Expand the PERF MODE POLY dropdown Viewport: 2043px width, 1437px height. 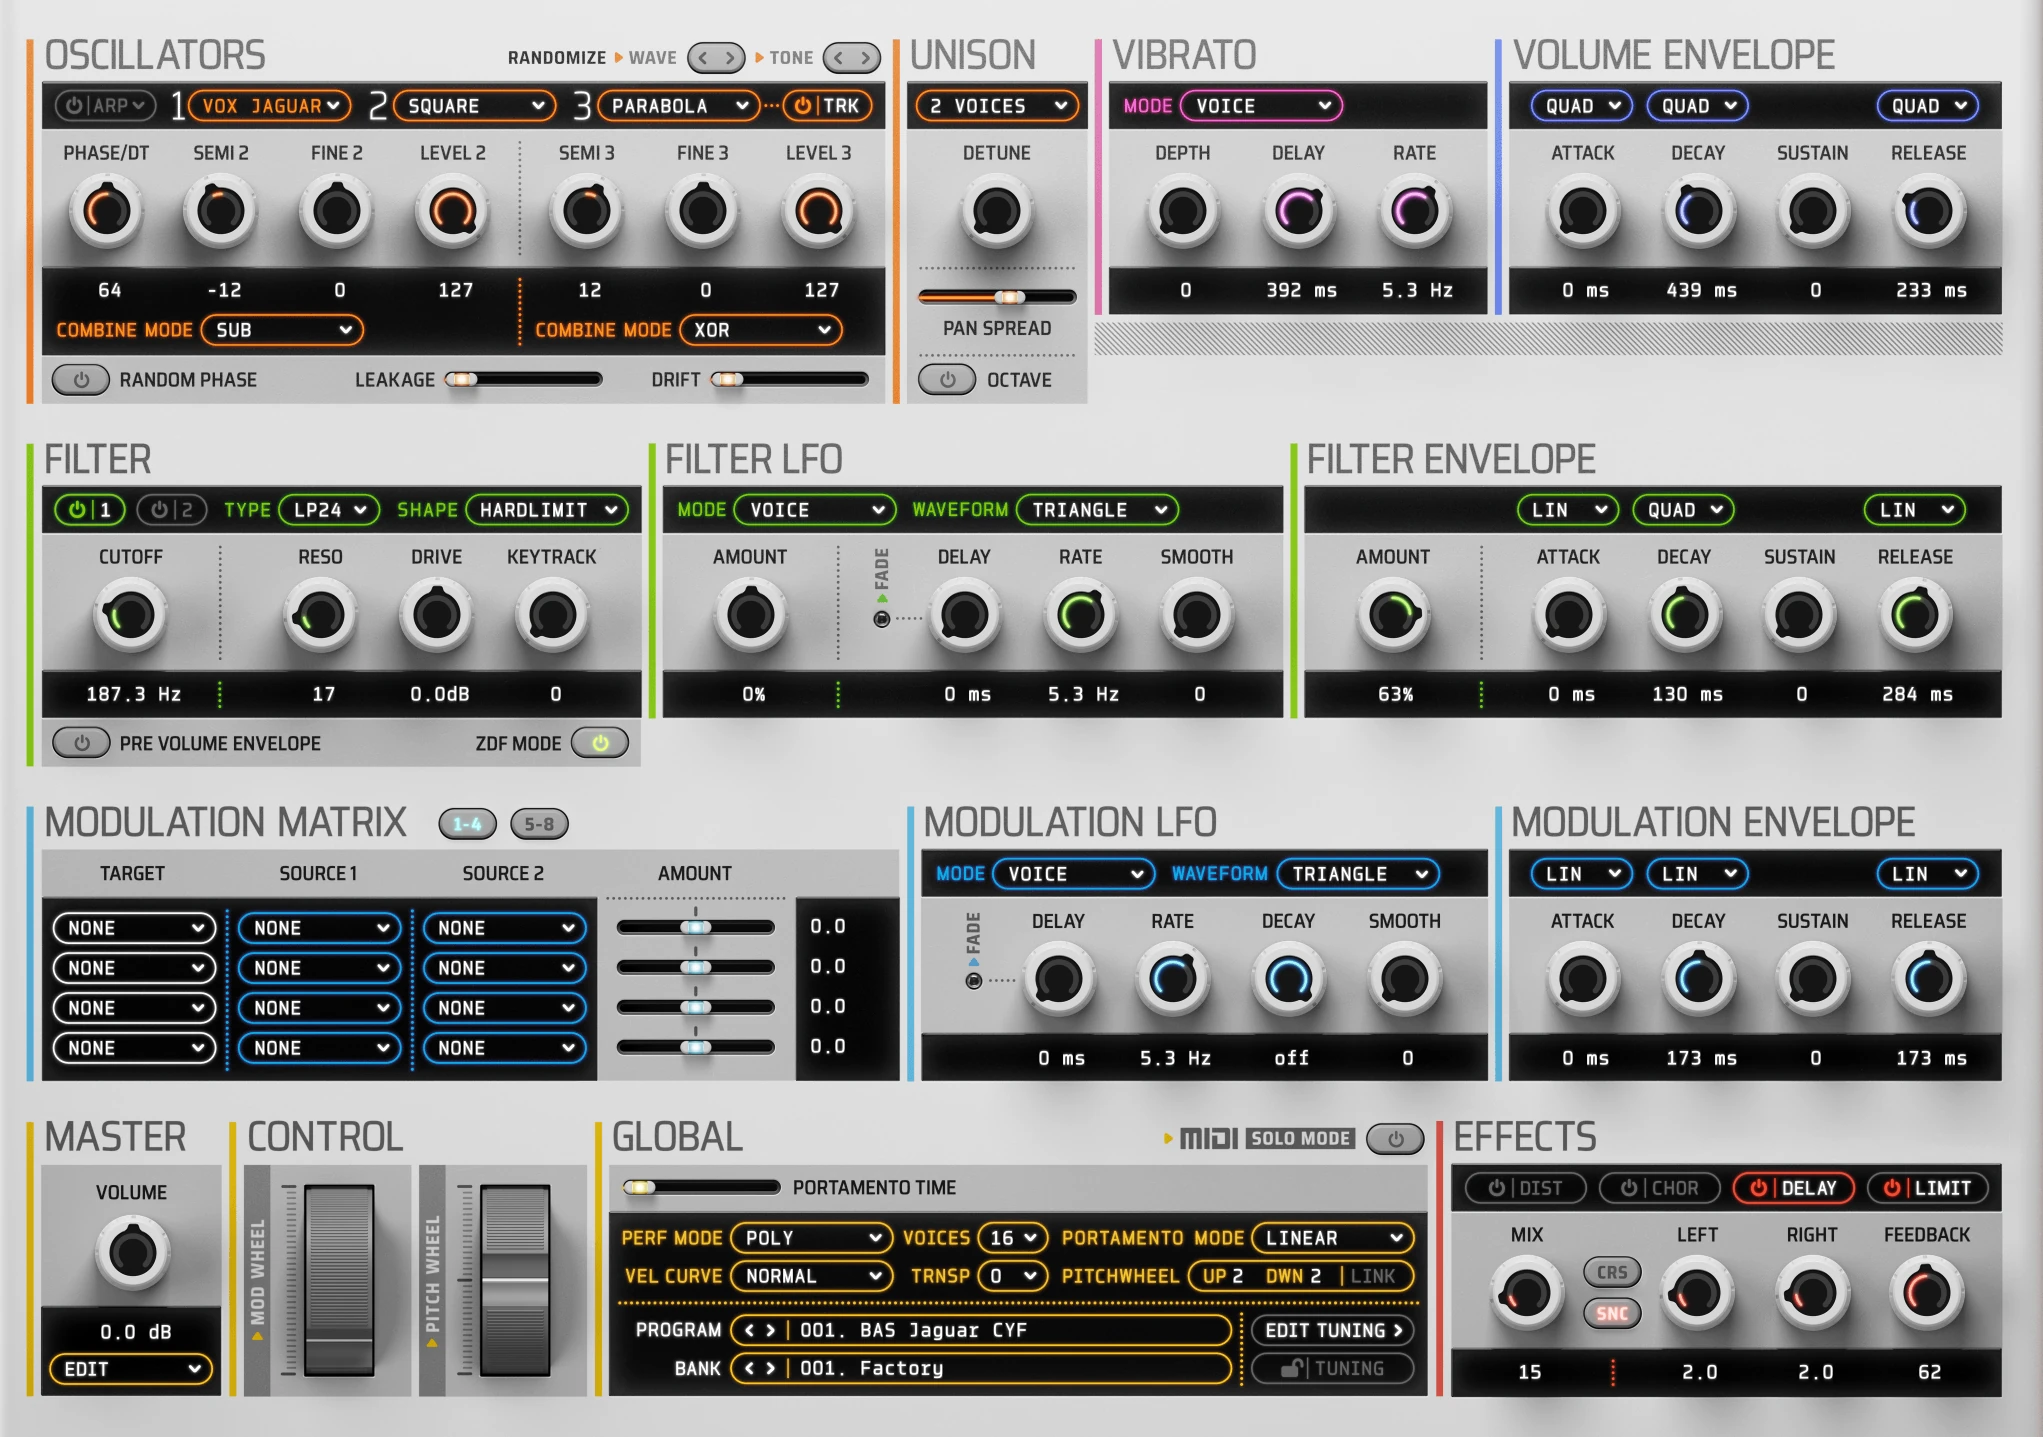(x=810, y=1238)
